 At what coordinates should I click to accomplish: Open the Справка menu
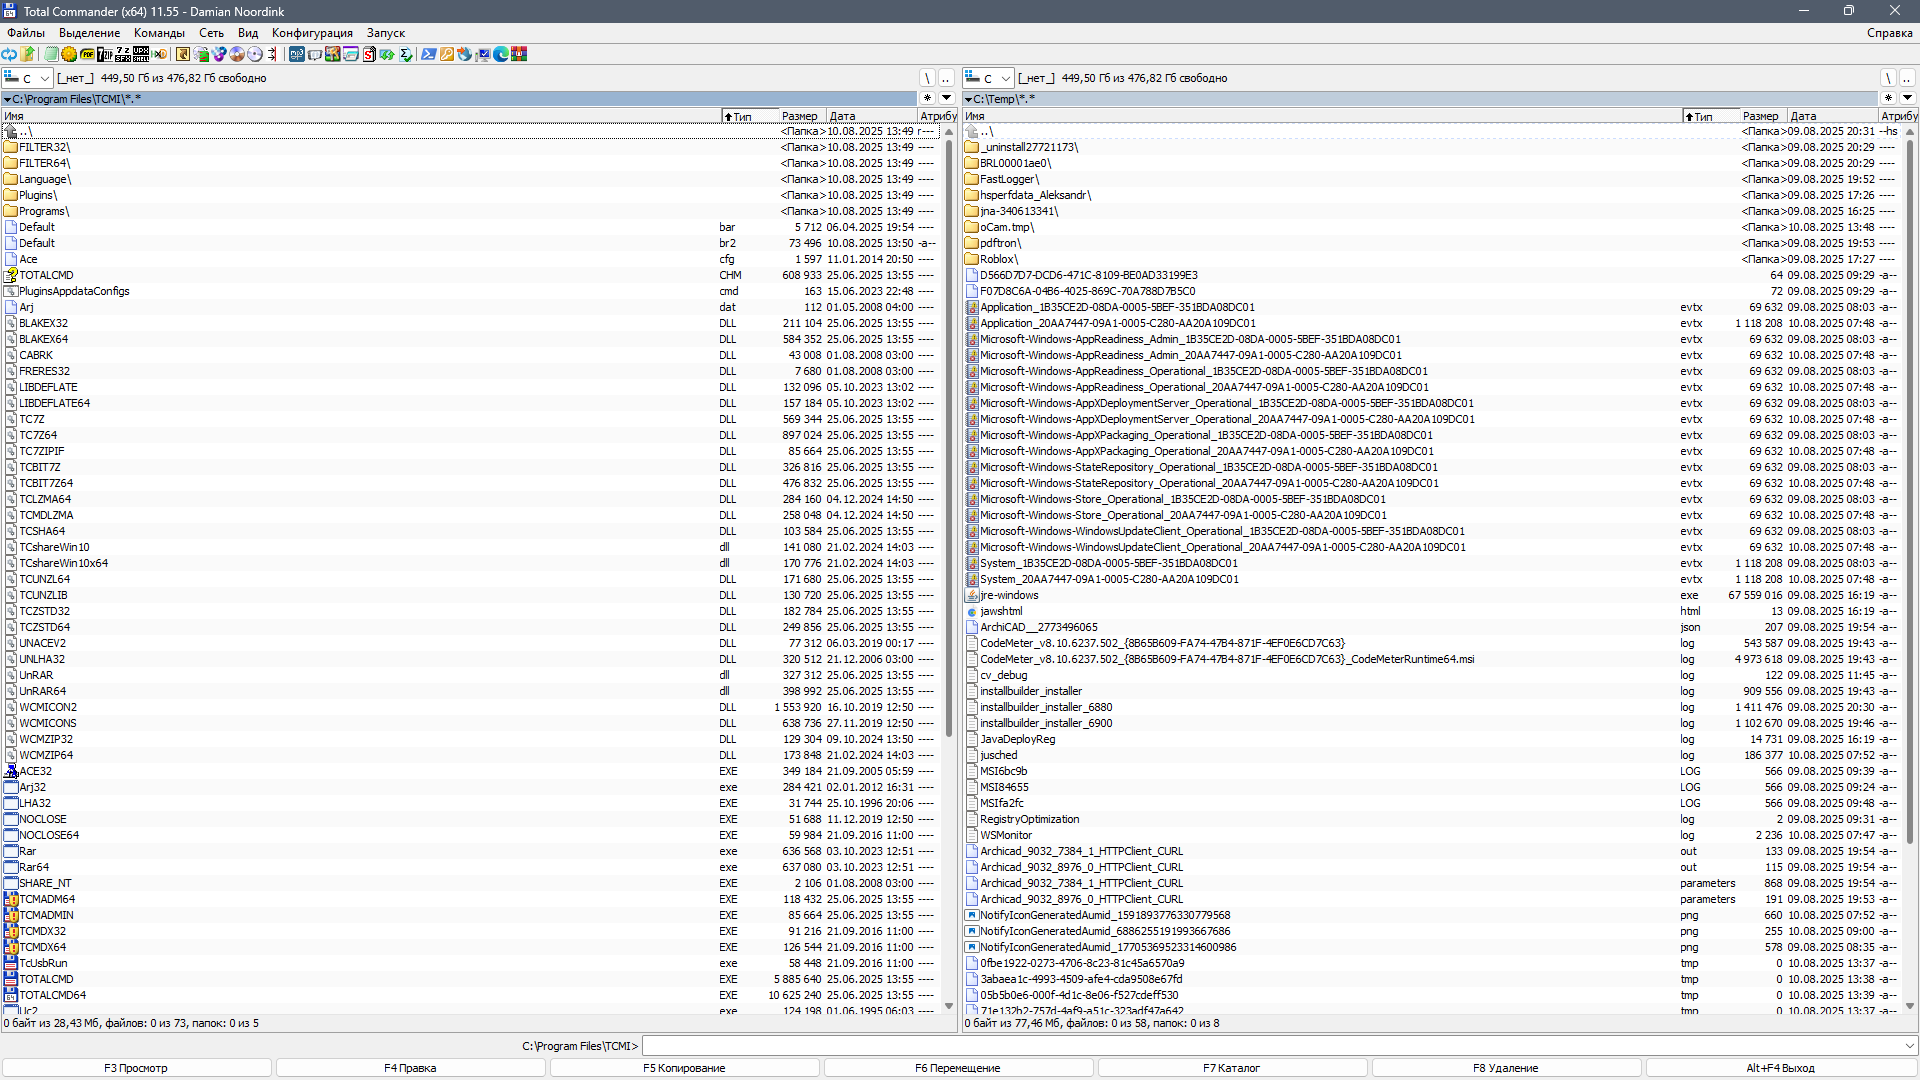(1889, 33)
